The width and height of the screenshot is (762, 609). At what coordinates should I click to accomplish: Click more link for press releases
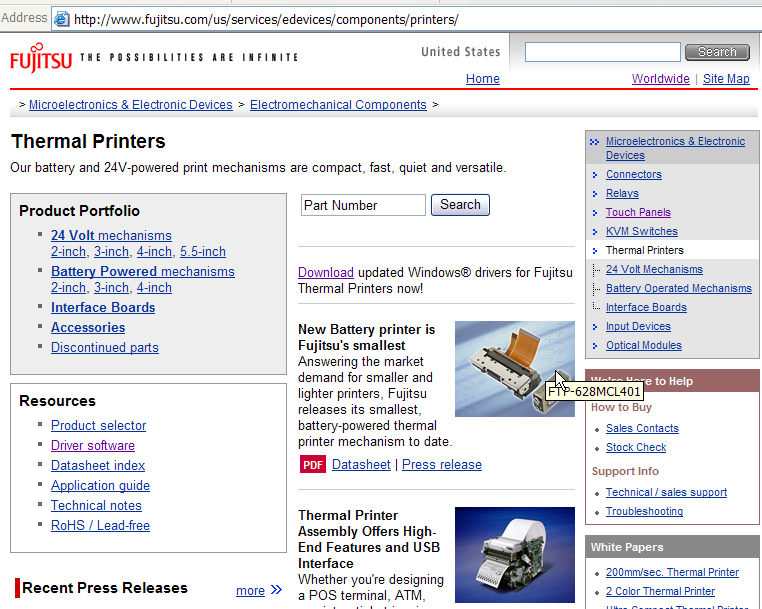[250, 590]
